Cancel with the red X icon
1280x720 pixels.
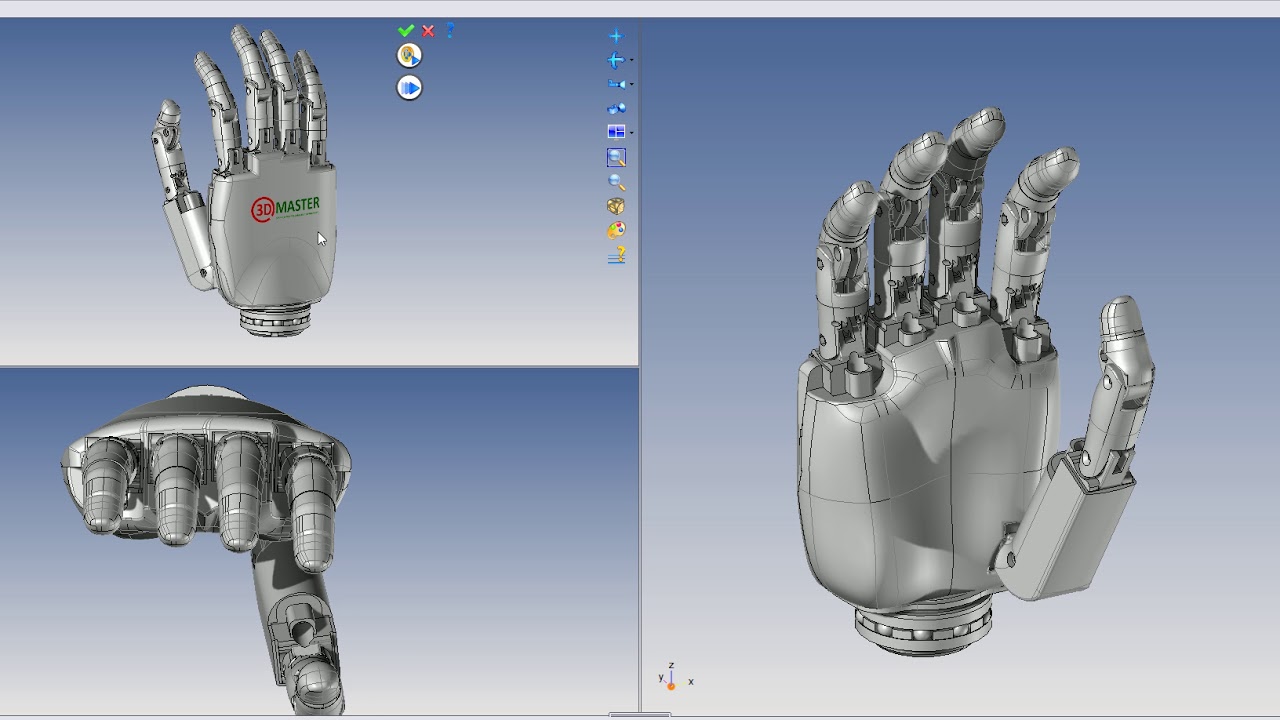[x=428, y=31]
